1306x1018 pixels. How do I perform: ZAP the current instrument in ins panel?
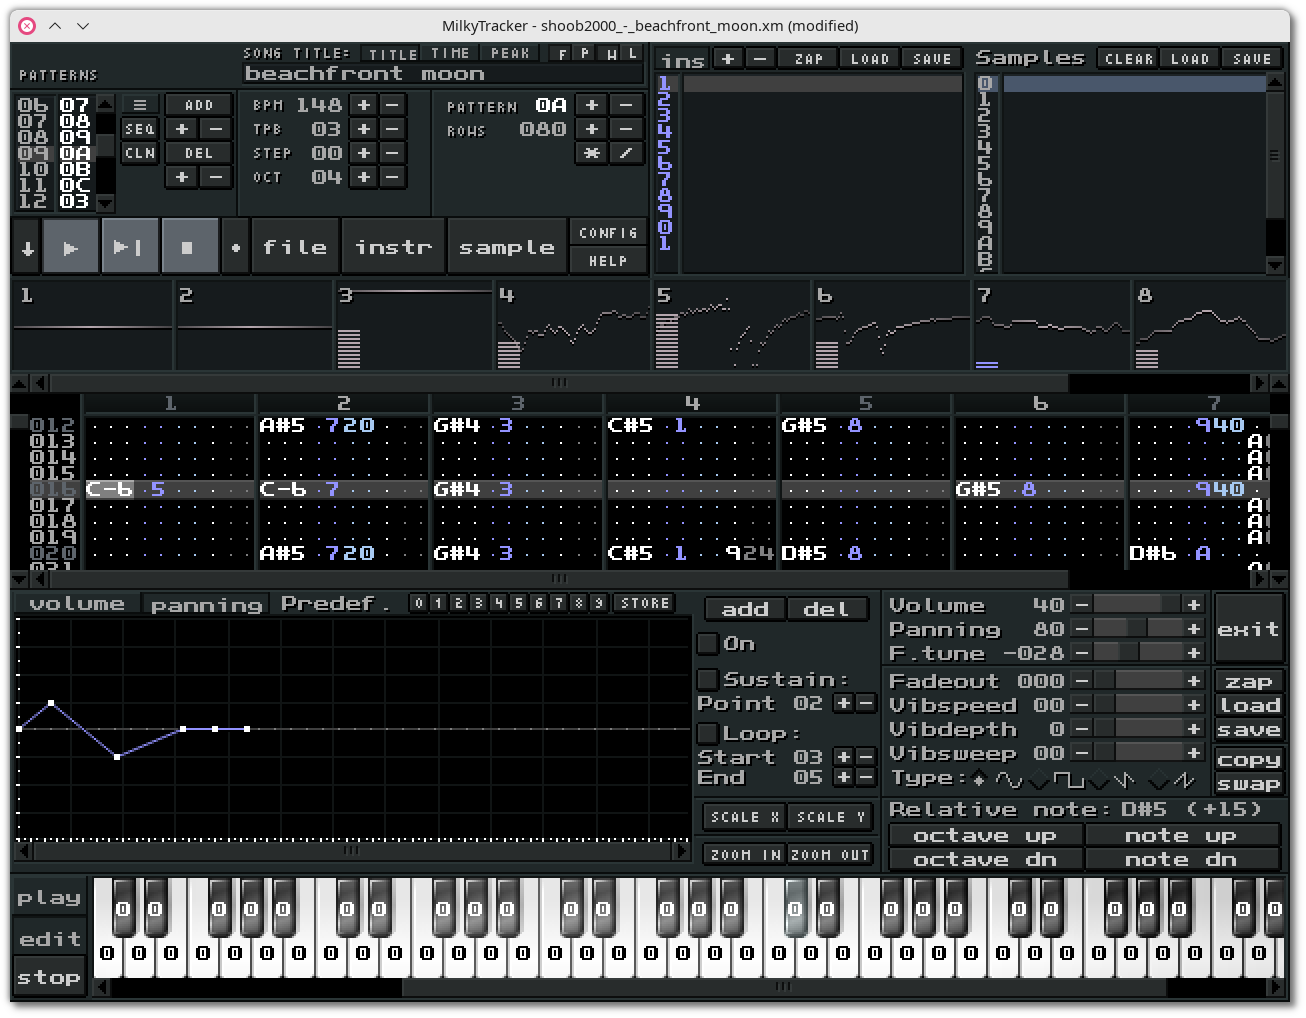click(x=809, y=59)
